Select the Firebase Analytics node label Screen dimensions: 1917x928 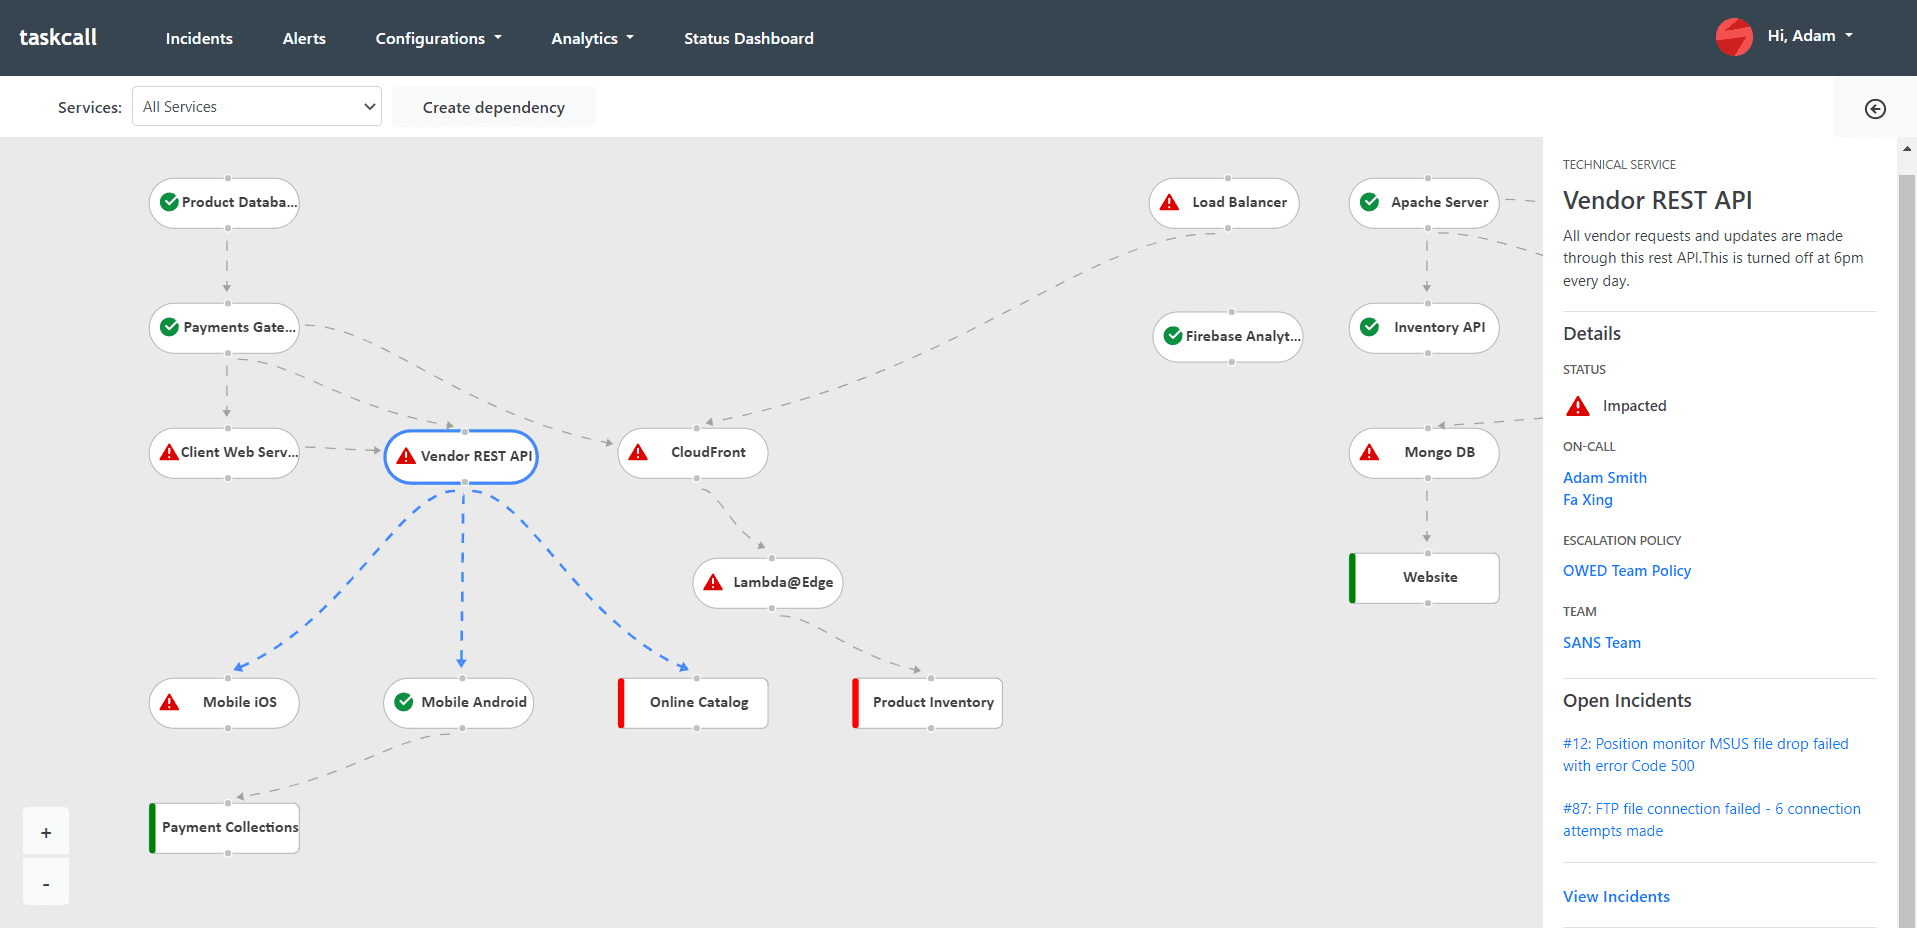pos(1244,336)
